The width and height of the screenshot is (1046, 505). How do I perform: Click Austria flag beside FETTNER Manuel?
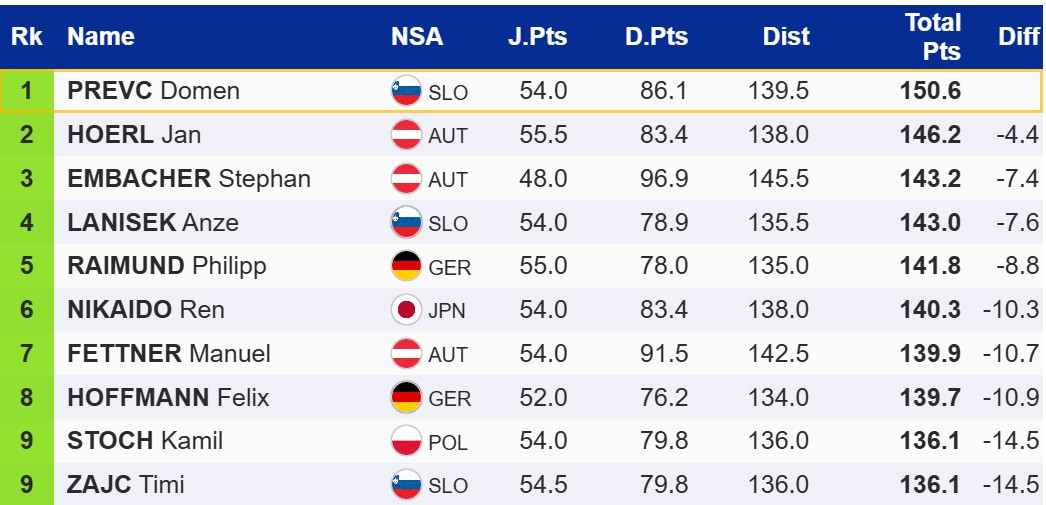coord(405,353)
